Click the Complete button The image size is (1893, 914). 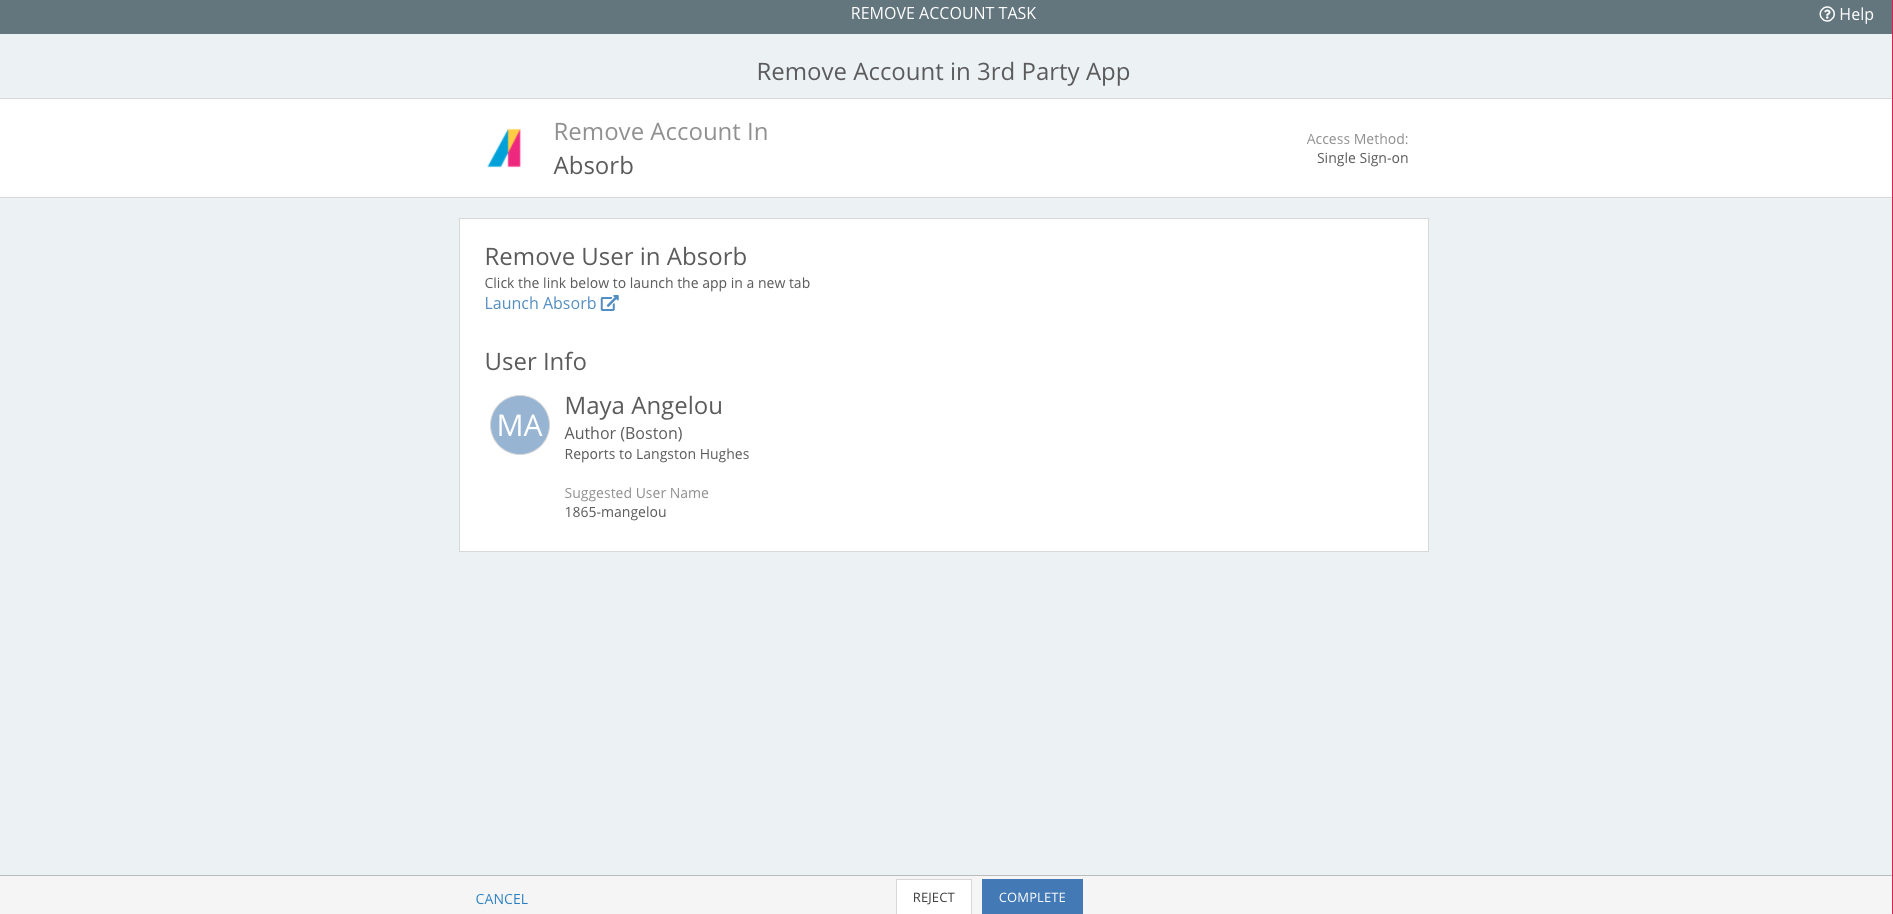pyautogui.click(x=1032, y=897)
